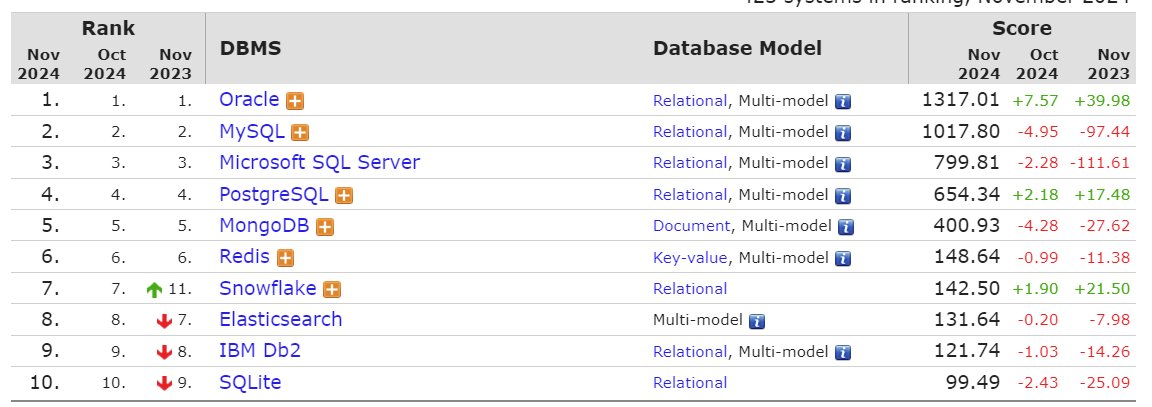Click the orange plus icon next to Oracle
Screen dimensions: 1152x407
click(295, 101)
